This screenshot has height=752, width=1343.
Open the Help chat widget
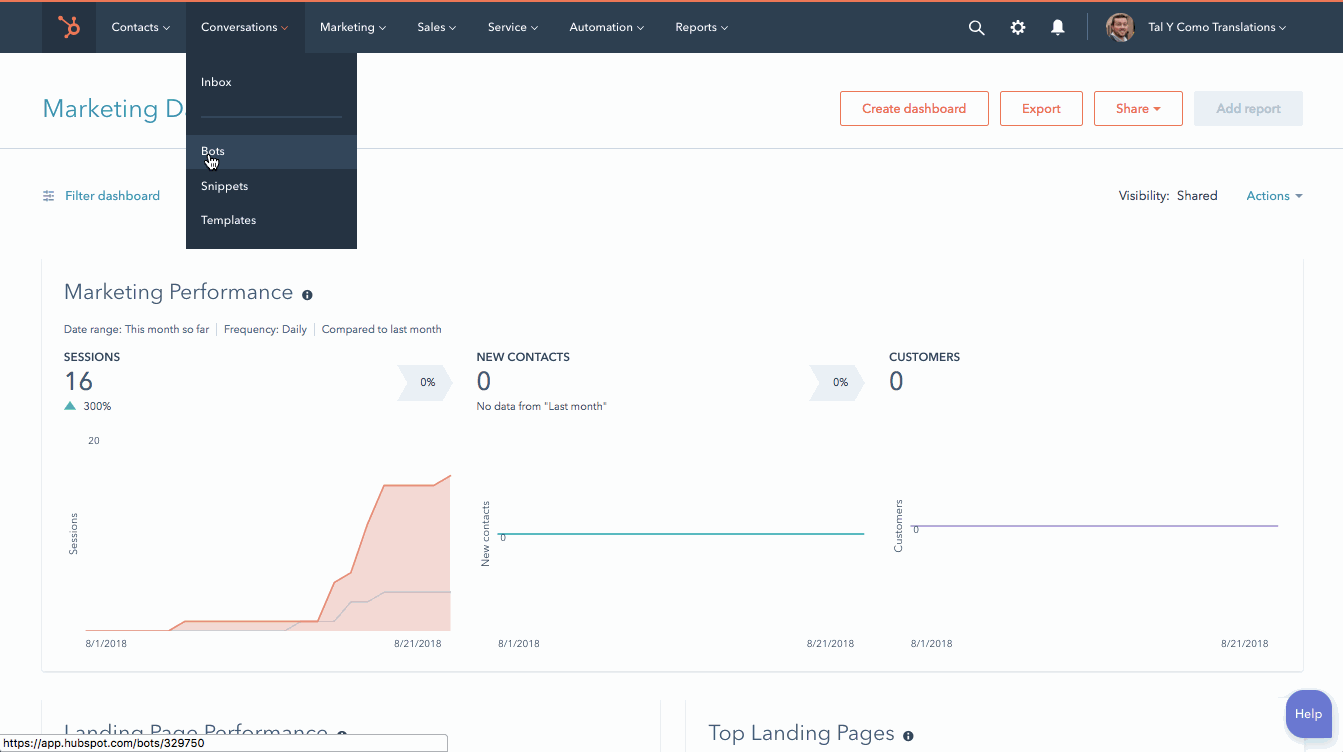(1307, 714)
